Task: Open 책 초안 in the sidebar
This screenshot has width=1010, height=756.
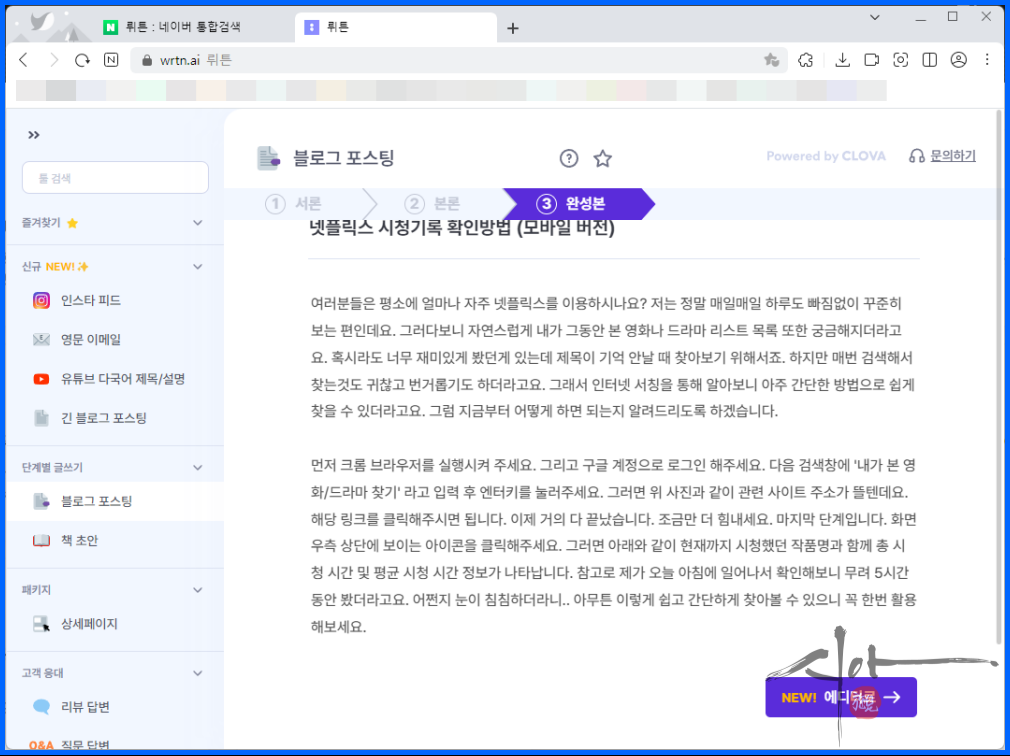Action: [115, 540]
